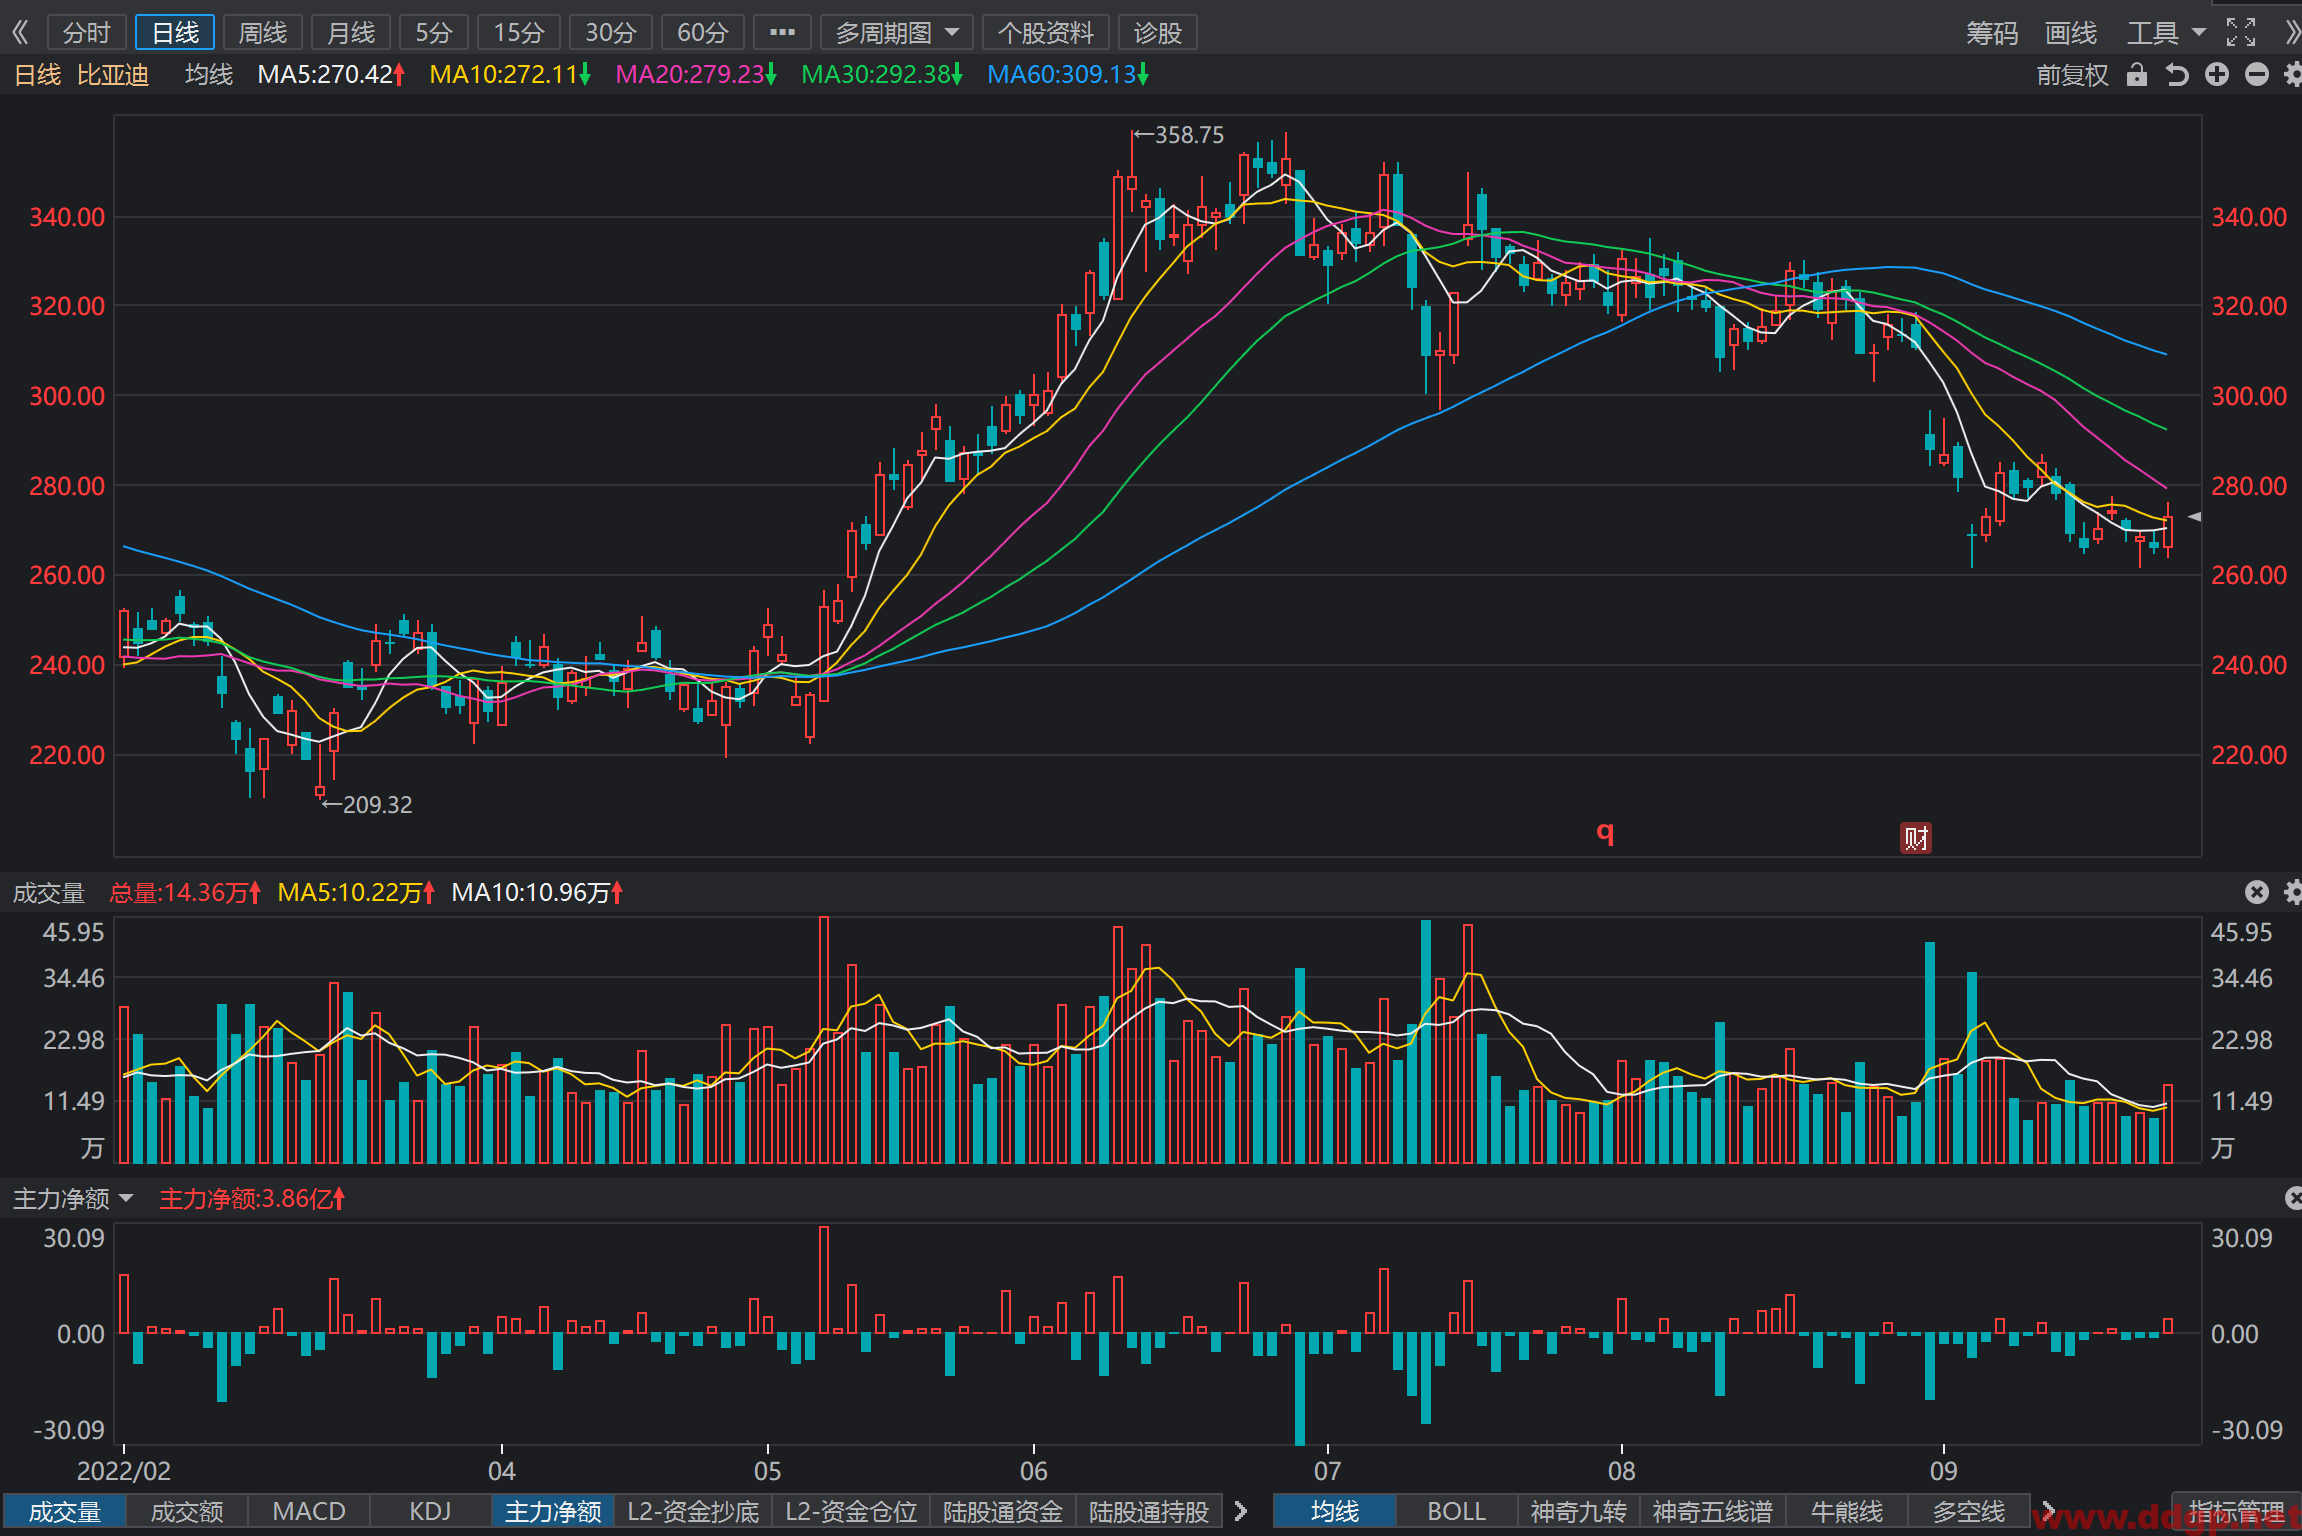Select the BOLL overlay tab
This screenshot has height=1536, width=2302.
(1456, 1511)
